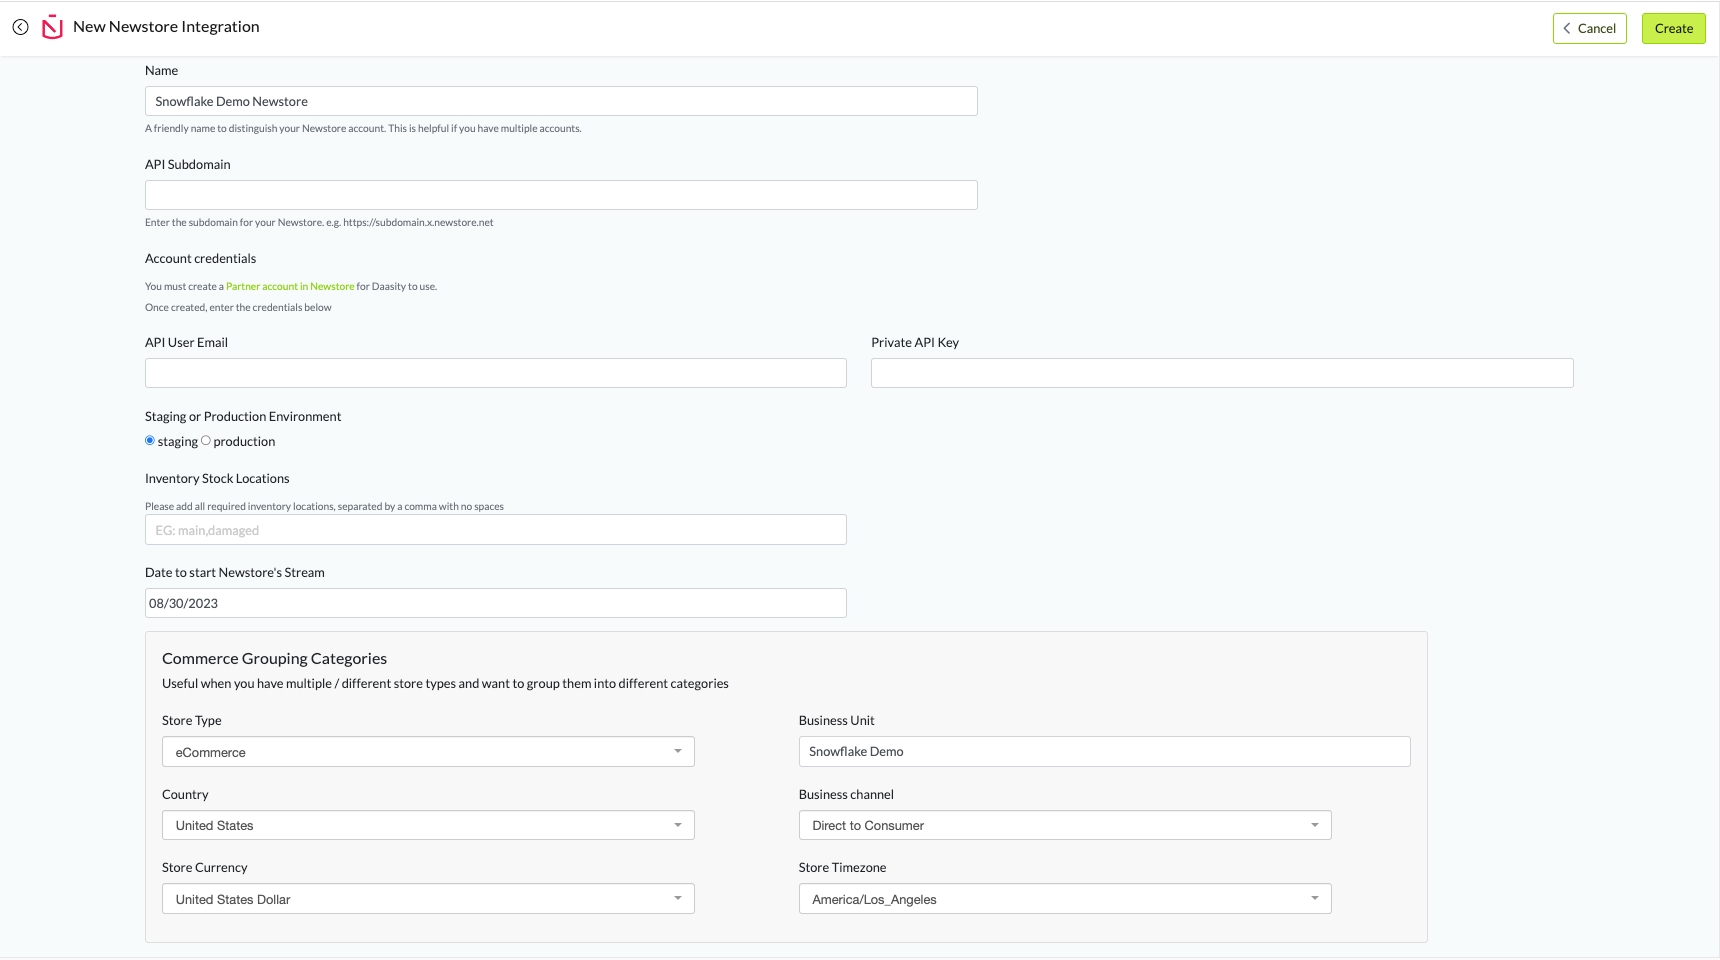Click into the API User Email field
Viewport: 1720px width, 960px height.
click(495, 373)
